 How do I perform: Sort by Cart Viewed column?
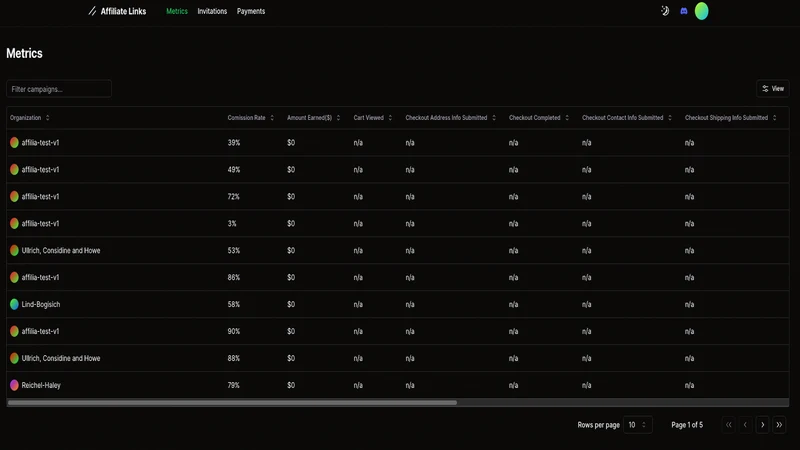[373, 118]
